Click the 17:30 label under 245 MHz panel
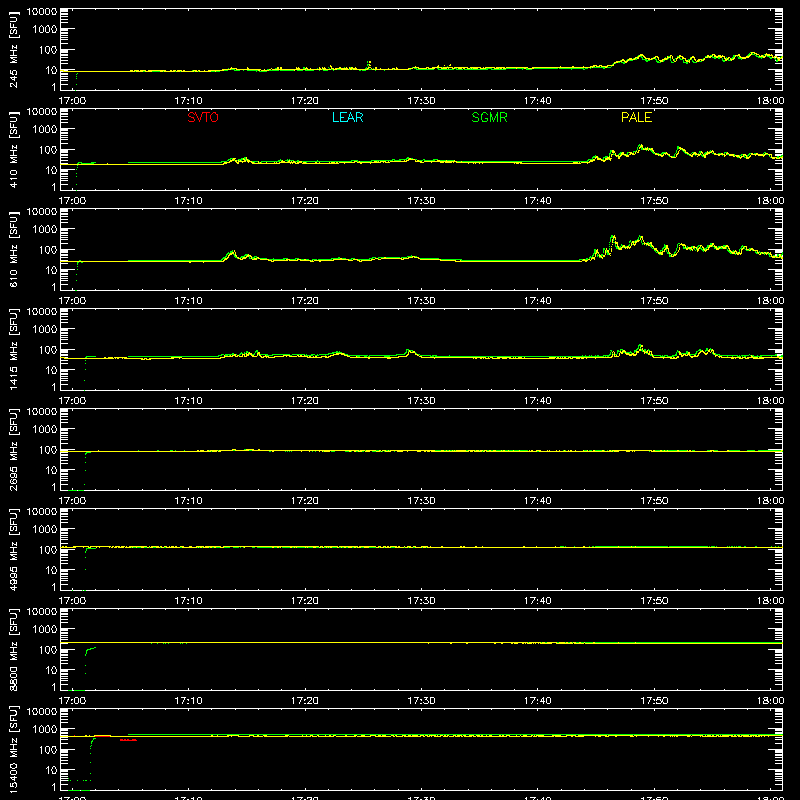Viewport: 800px width, 800px height. (421, 101)
